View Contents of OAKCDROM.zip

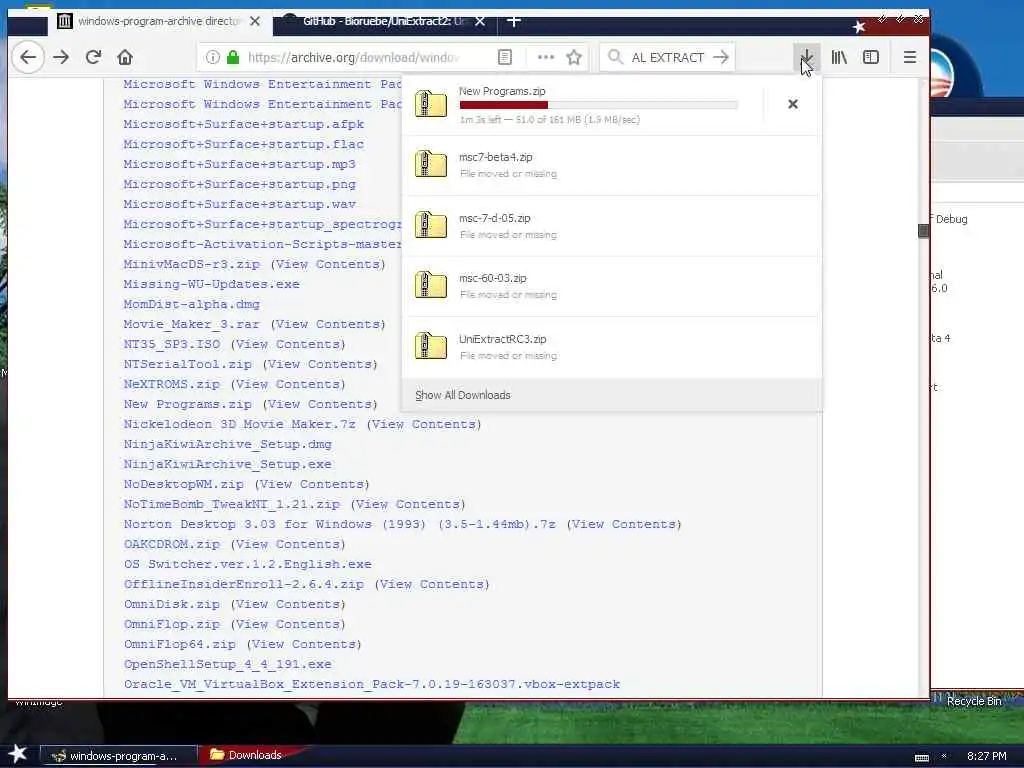288,544
